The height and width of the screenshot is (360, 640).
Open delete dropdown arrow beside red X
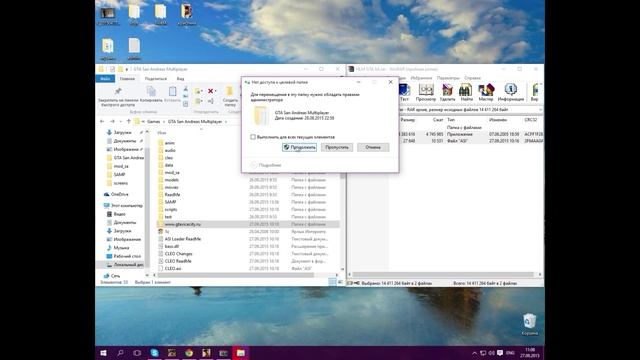click(x=216, y=91)
